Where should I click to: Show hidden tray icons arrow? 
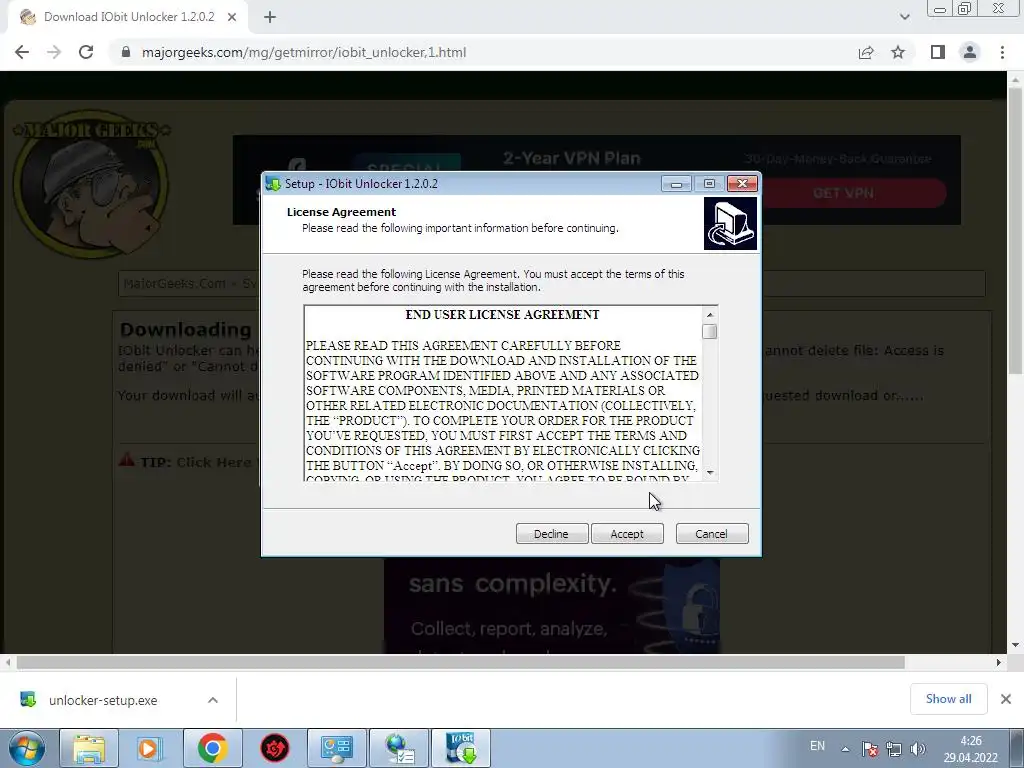(845, 749)
